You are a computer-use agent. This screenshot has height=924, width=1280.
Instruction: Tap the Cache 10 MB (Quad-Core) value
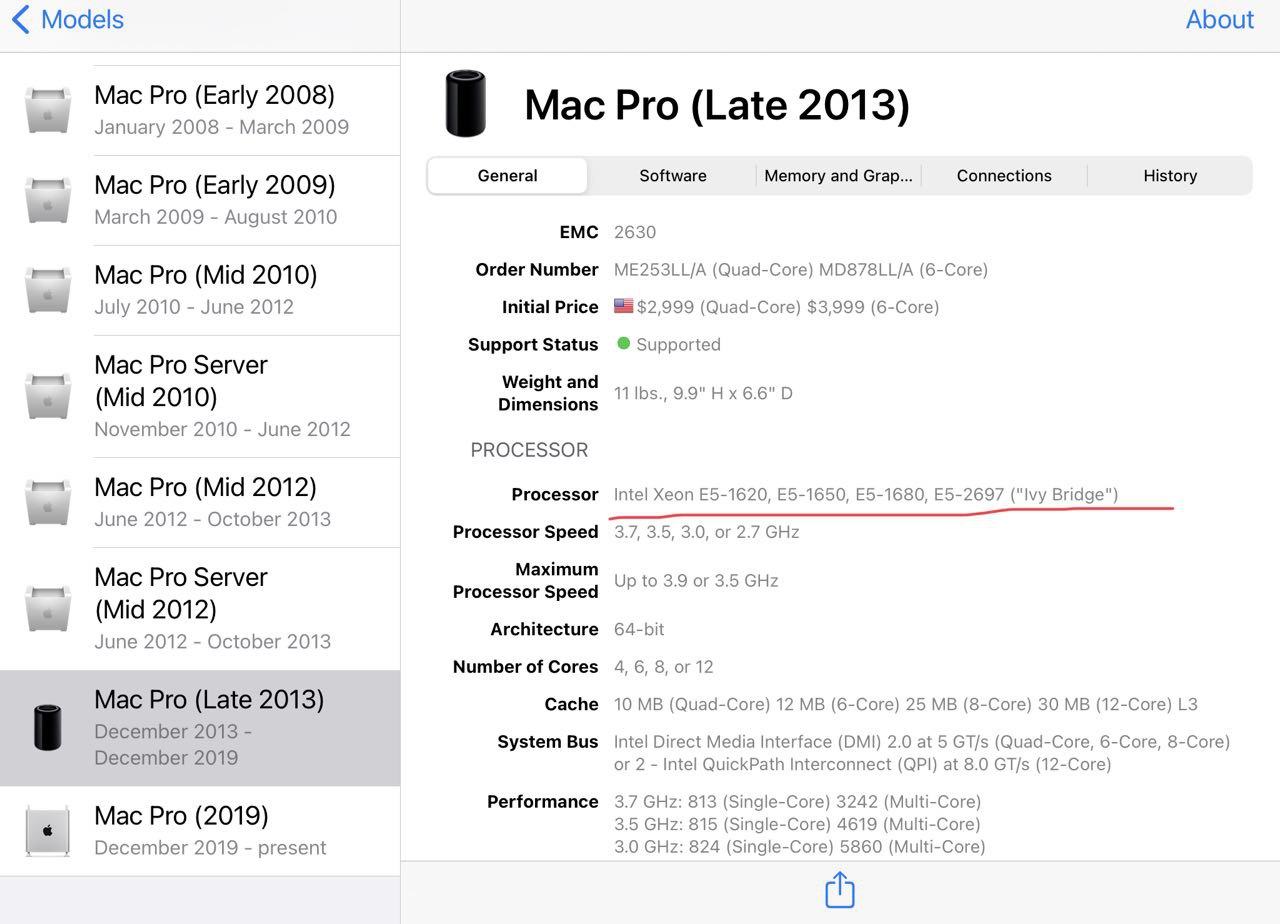(906, 704)
